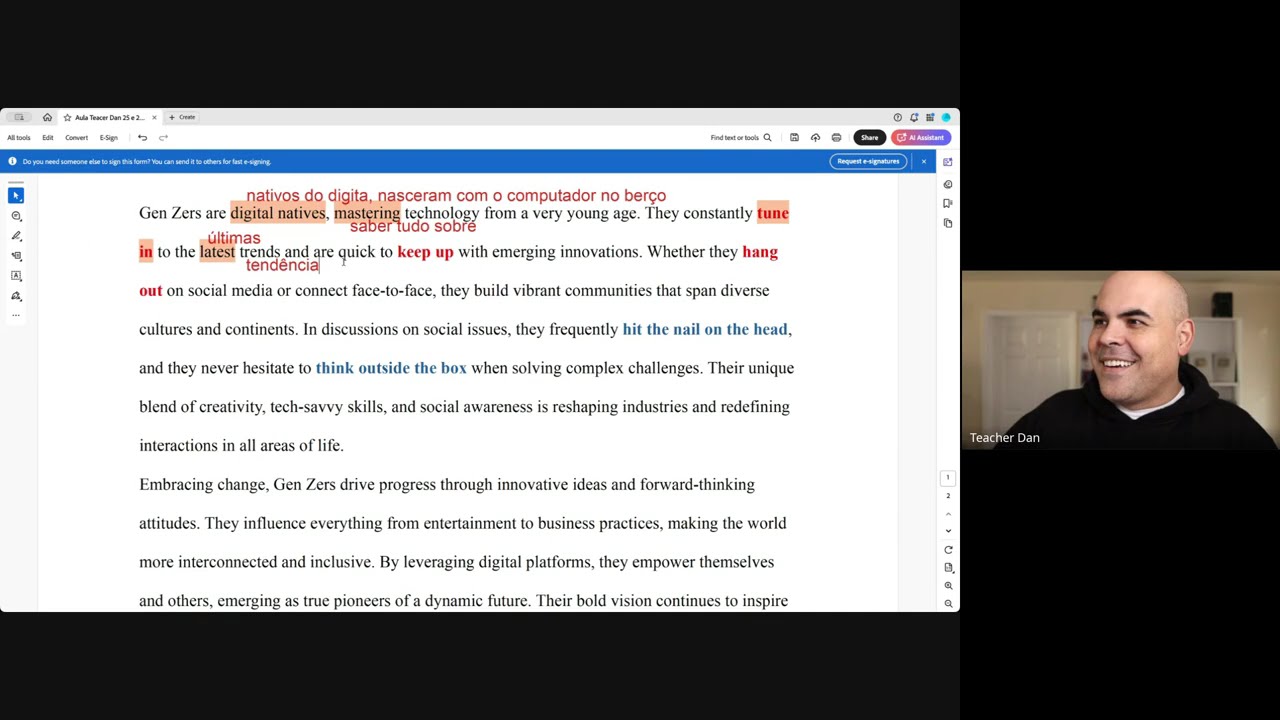Open the All tools menu

19,137
